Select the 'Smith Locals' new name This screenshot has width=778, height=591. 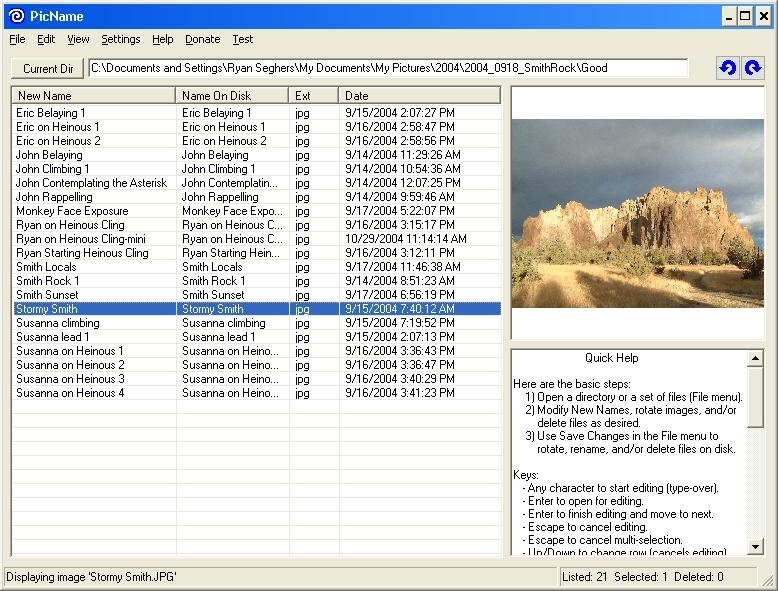46,266
